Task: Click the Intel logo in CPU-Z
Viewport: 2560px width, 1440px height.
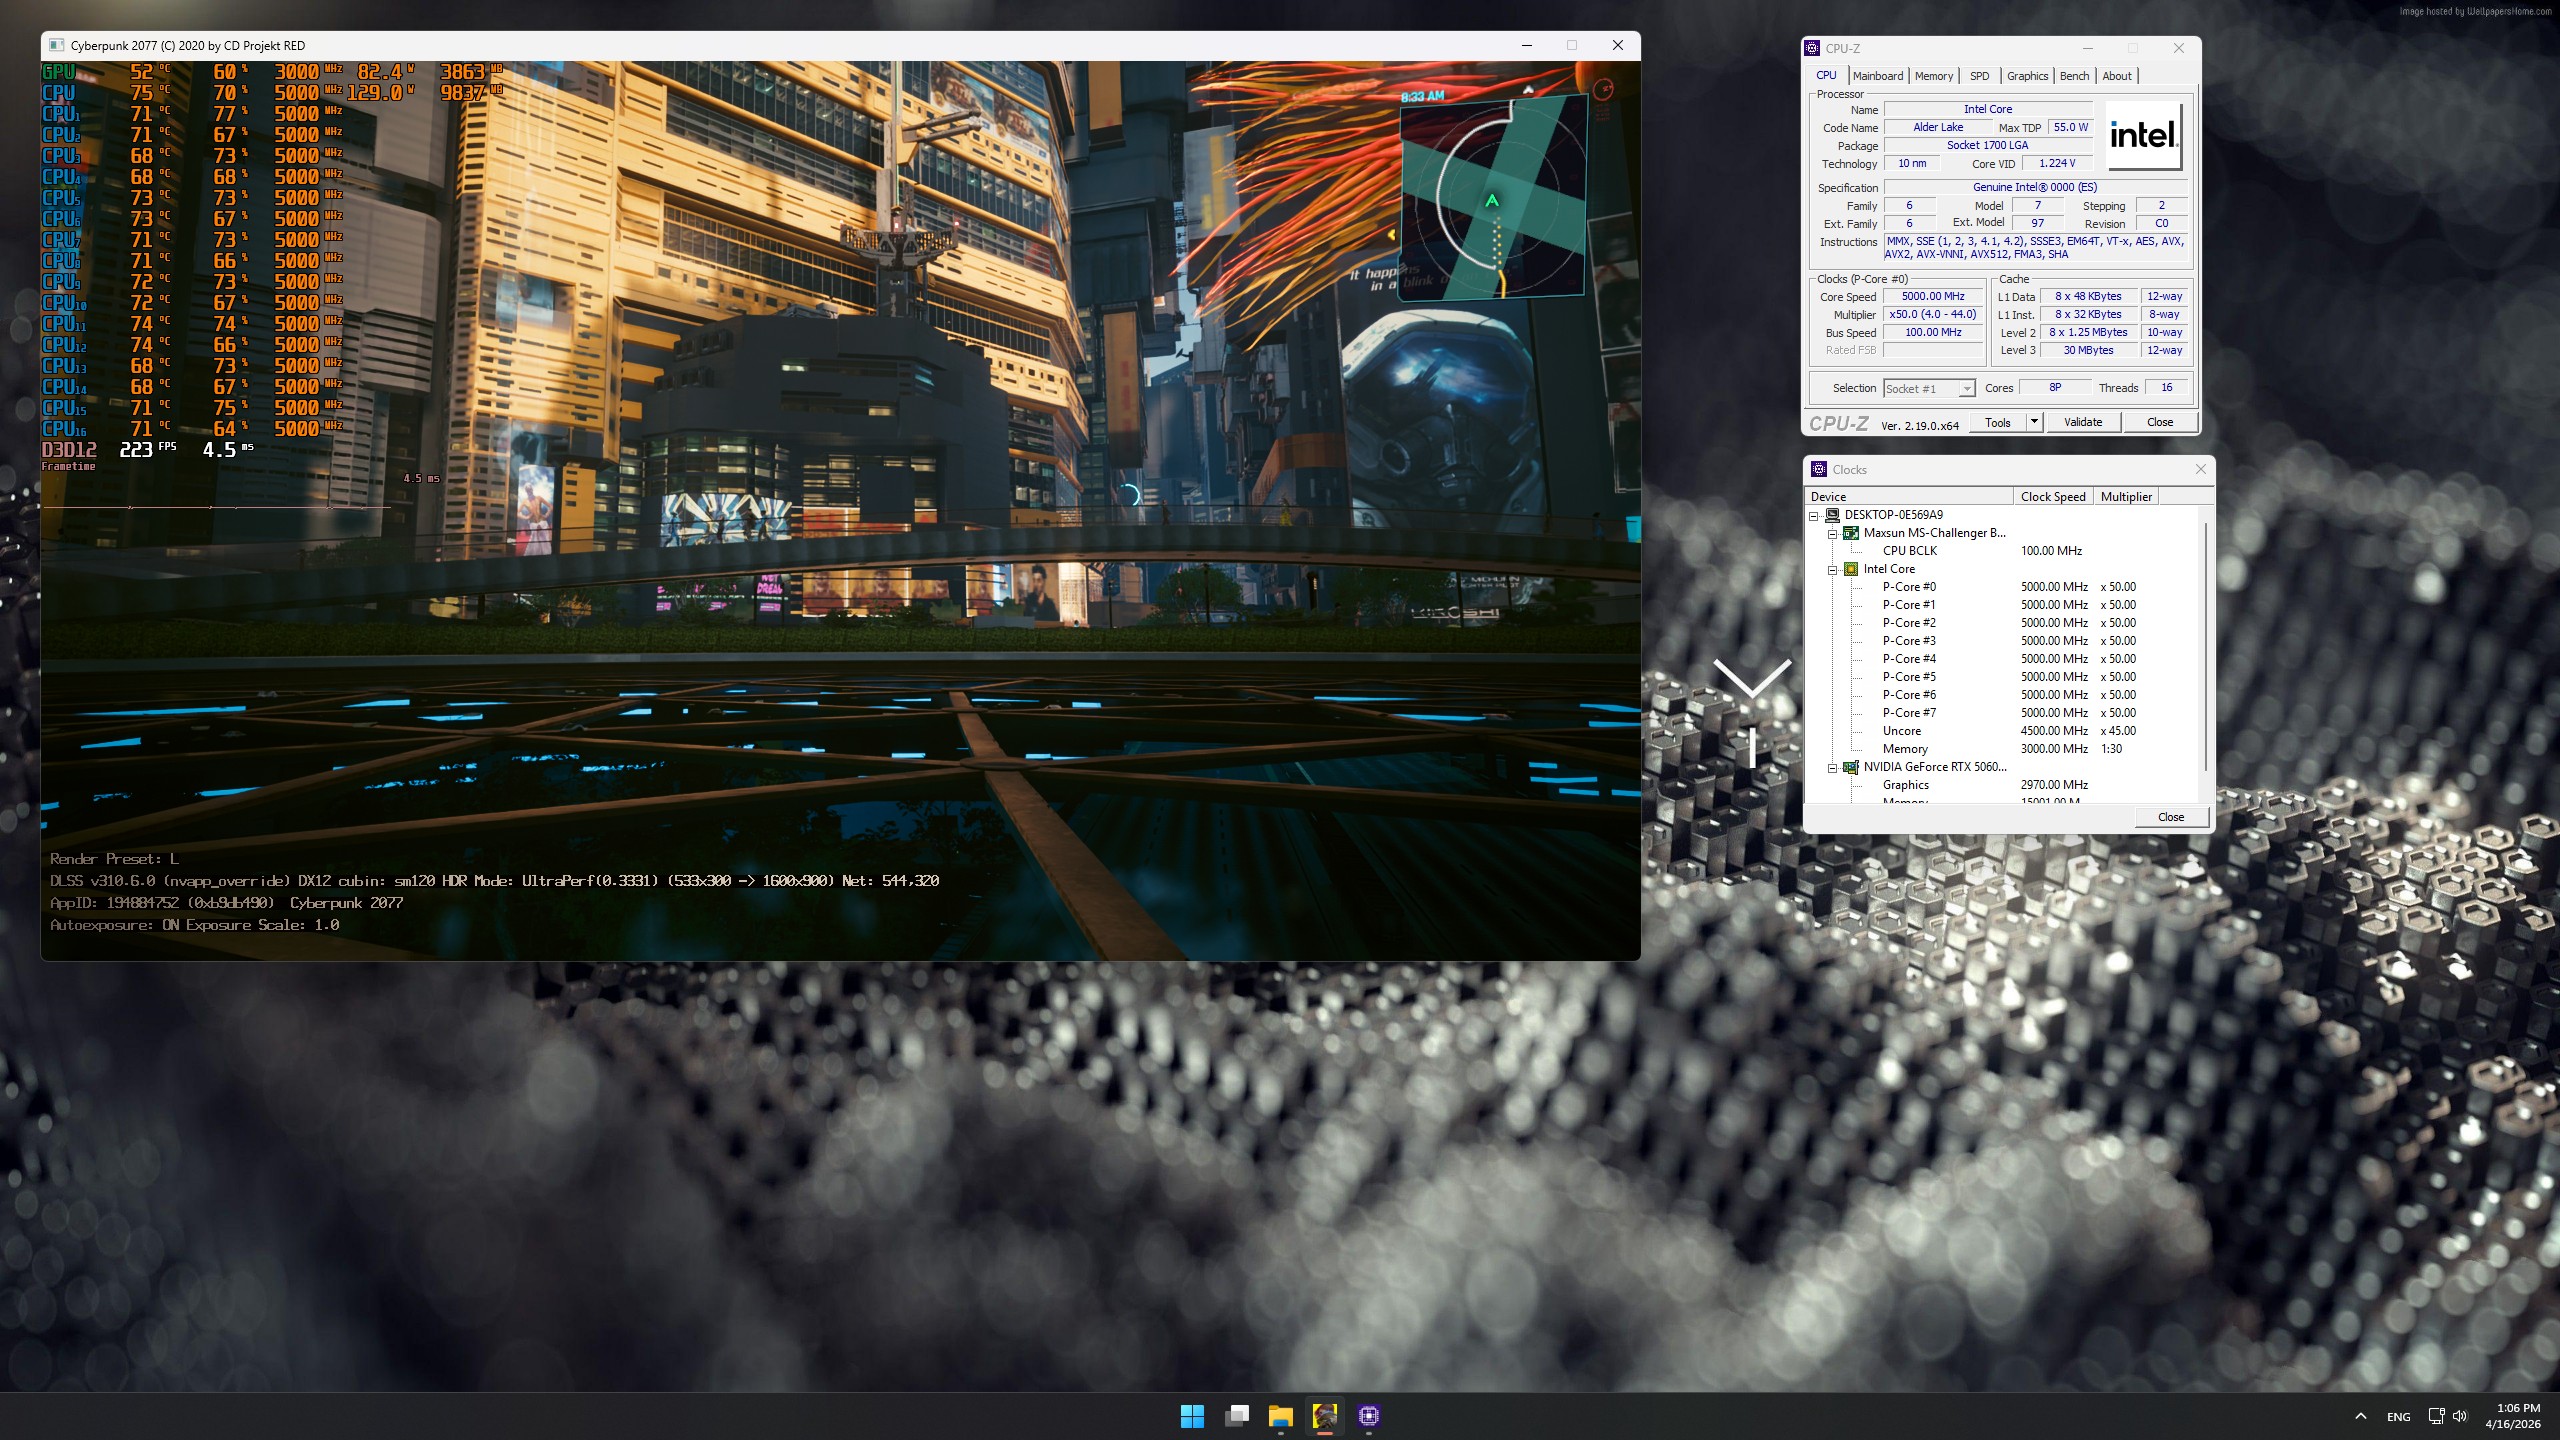Action: pos(2143,135)
